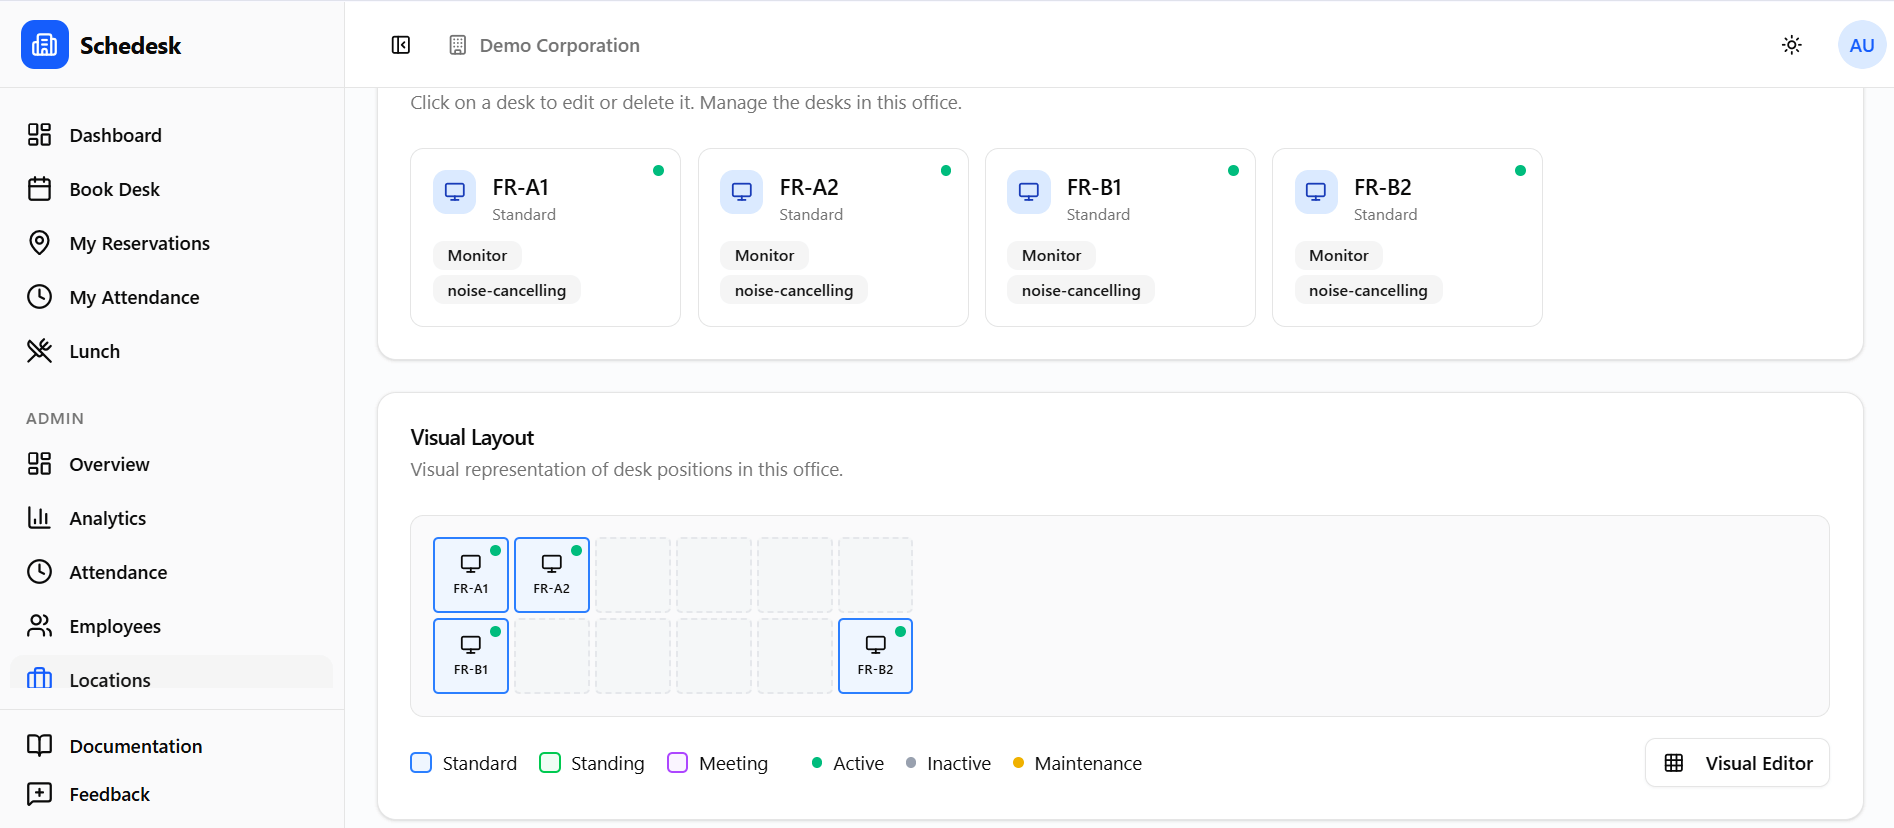Click the Analytics bar chart icon
The image size is (1894, 828).
[x=39, y=518]
